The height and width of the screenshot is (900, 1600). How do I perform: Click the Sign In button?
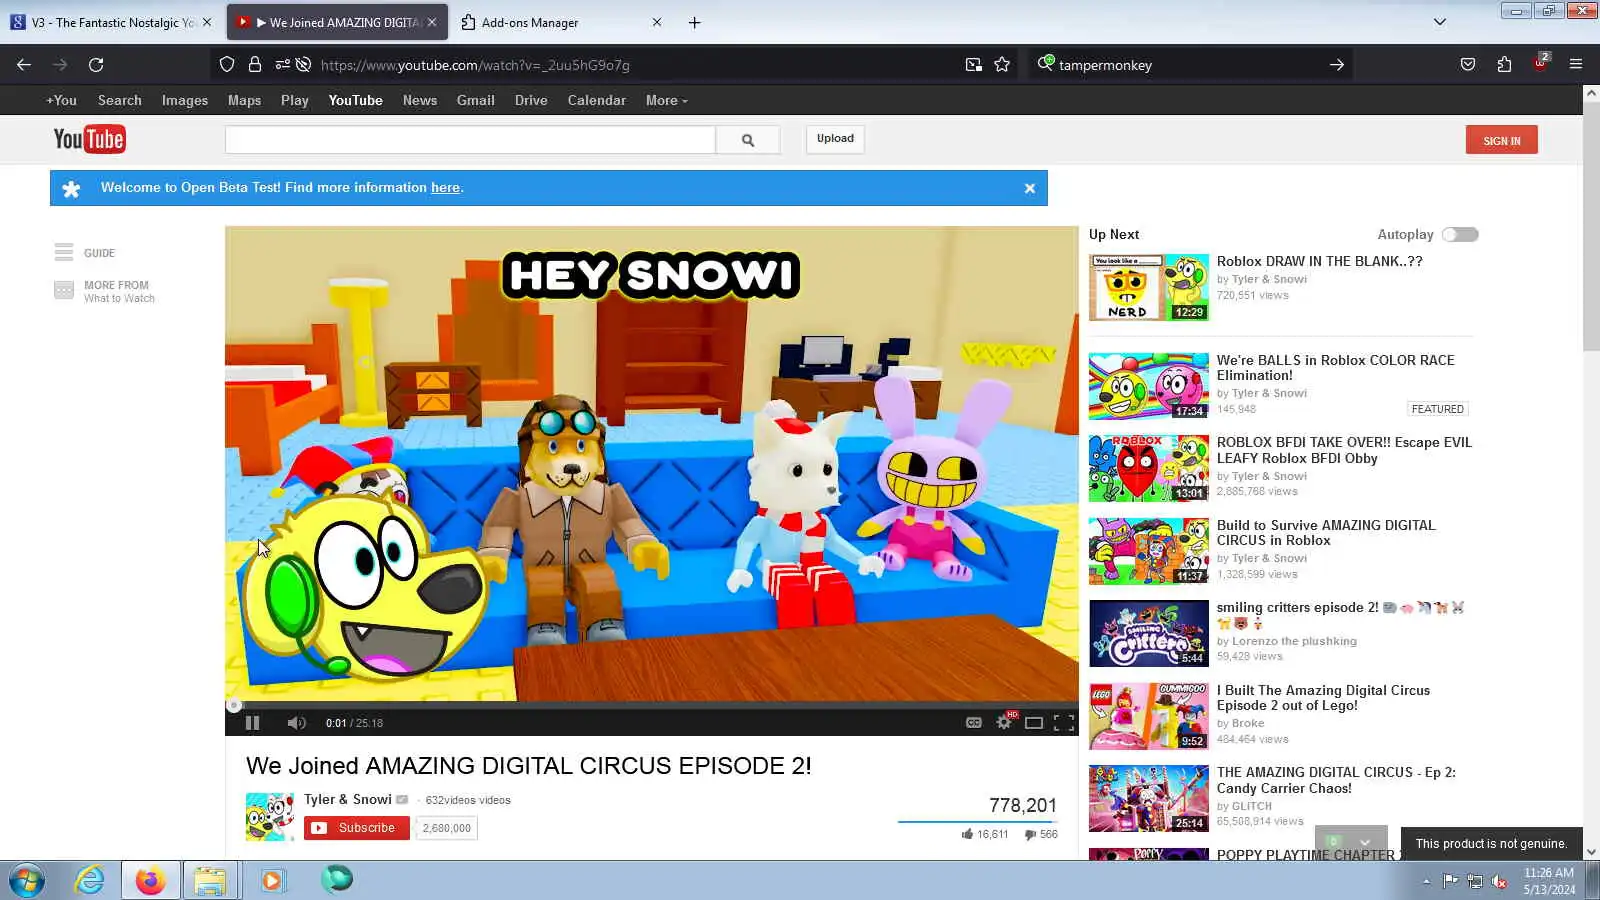point(1502,140)
